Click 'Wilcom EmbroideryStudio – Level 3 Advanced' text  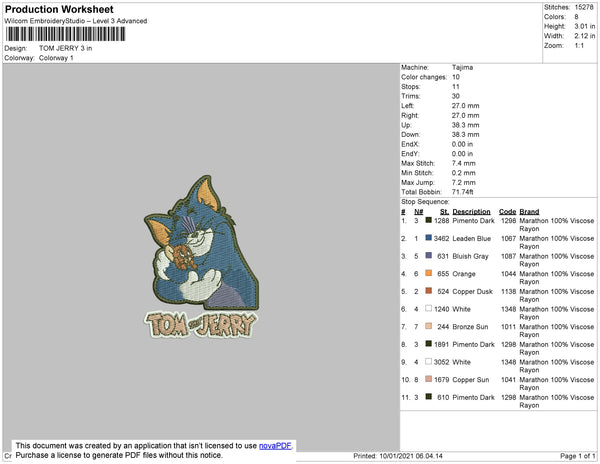click(x=76, y=21)
